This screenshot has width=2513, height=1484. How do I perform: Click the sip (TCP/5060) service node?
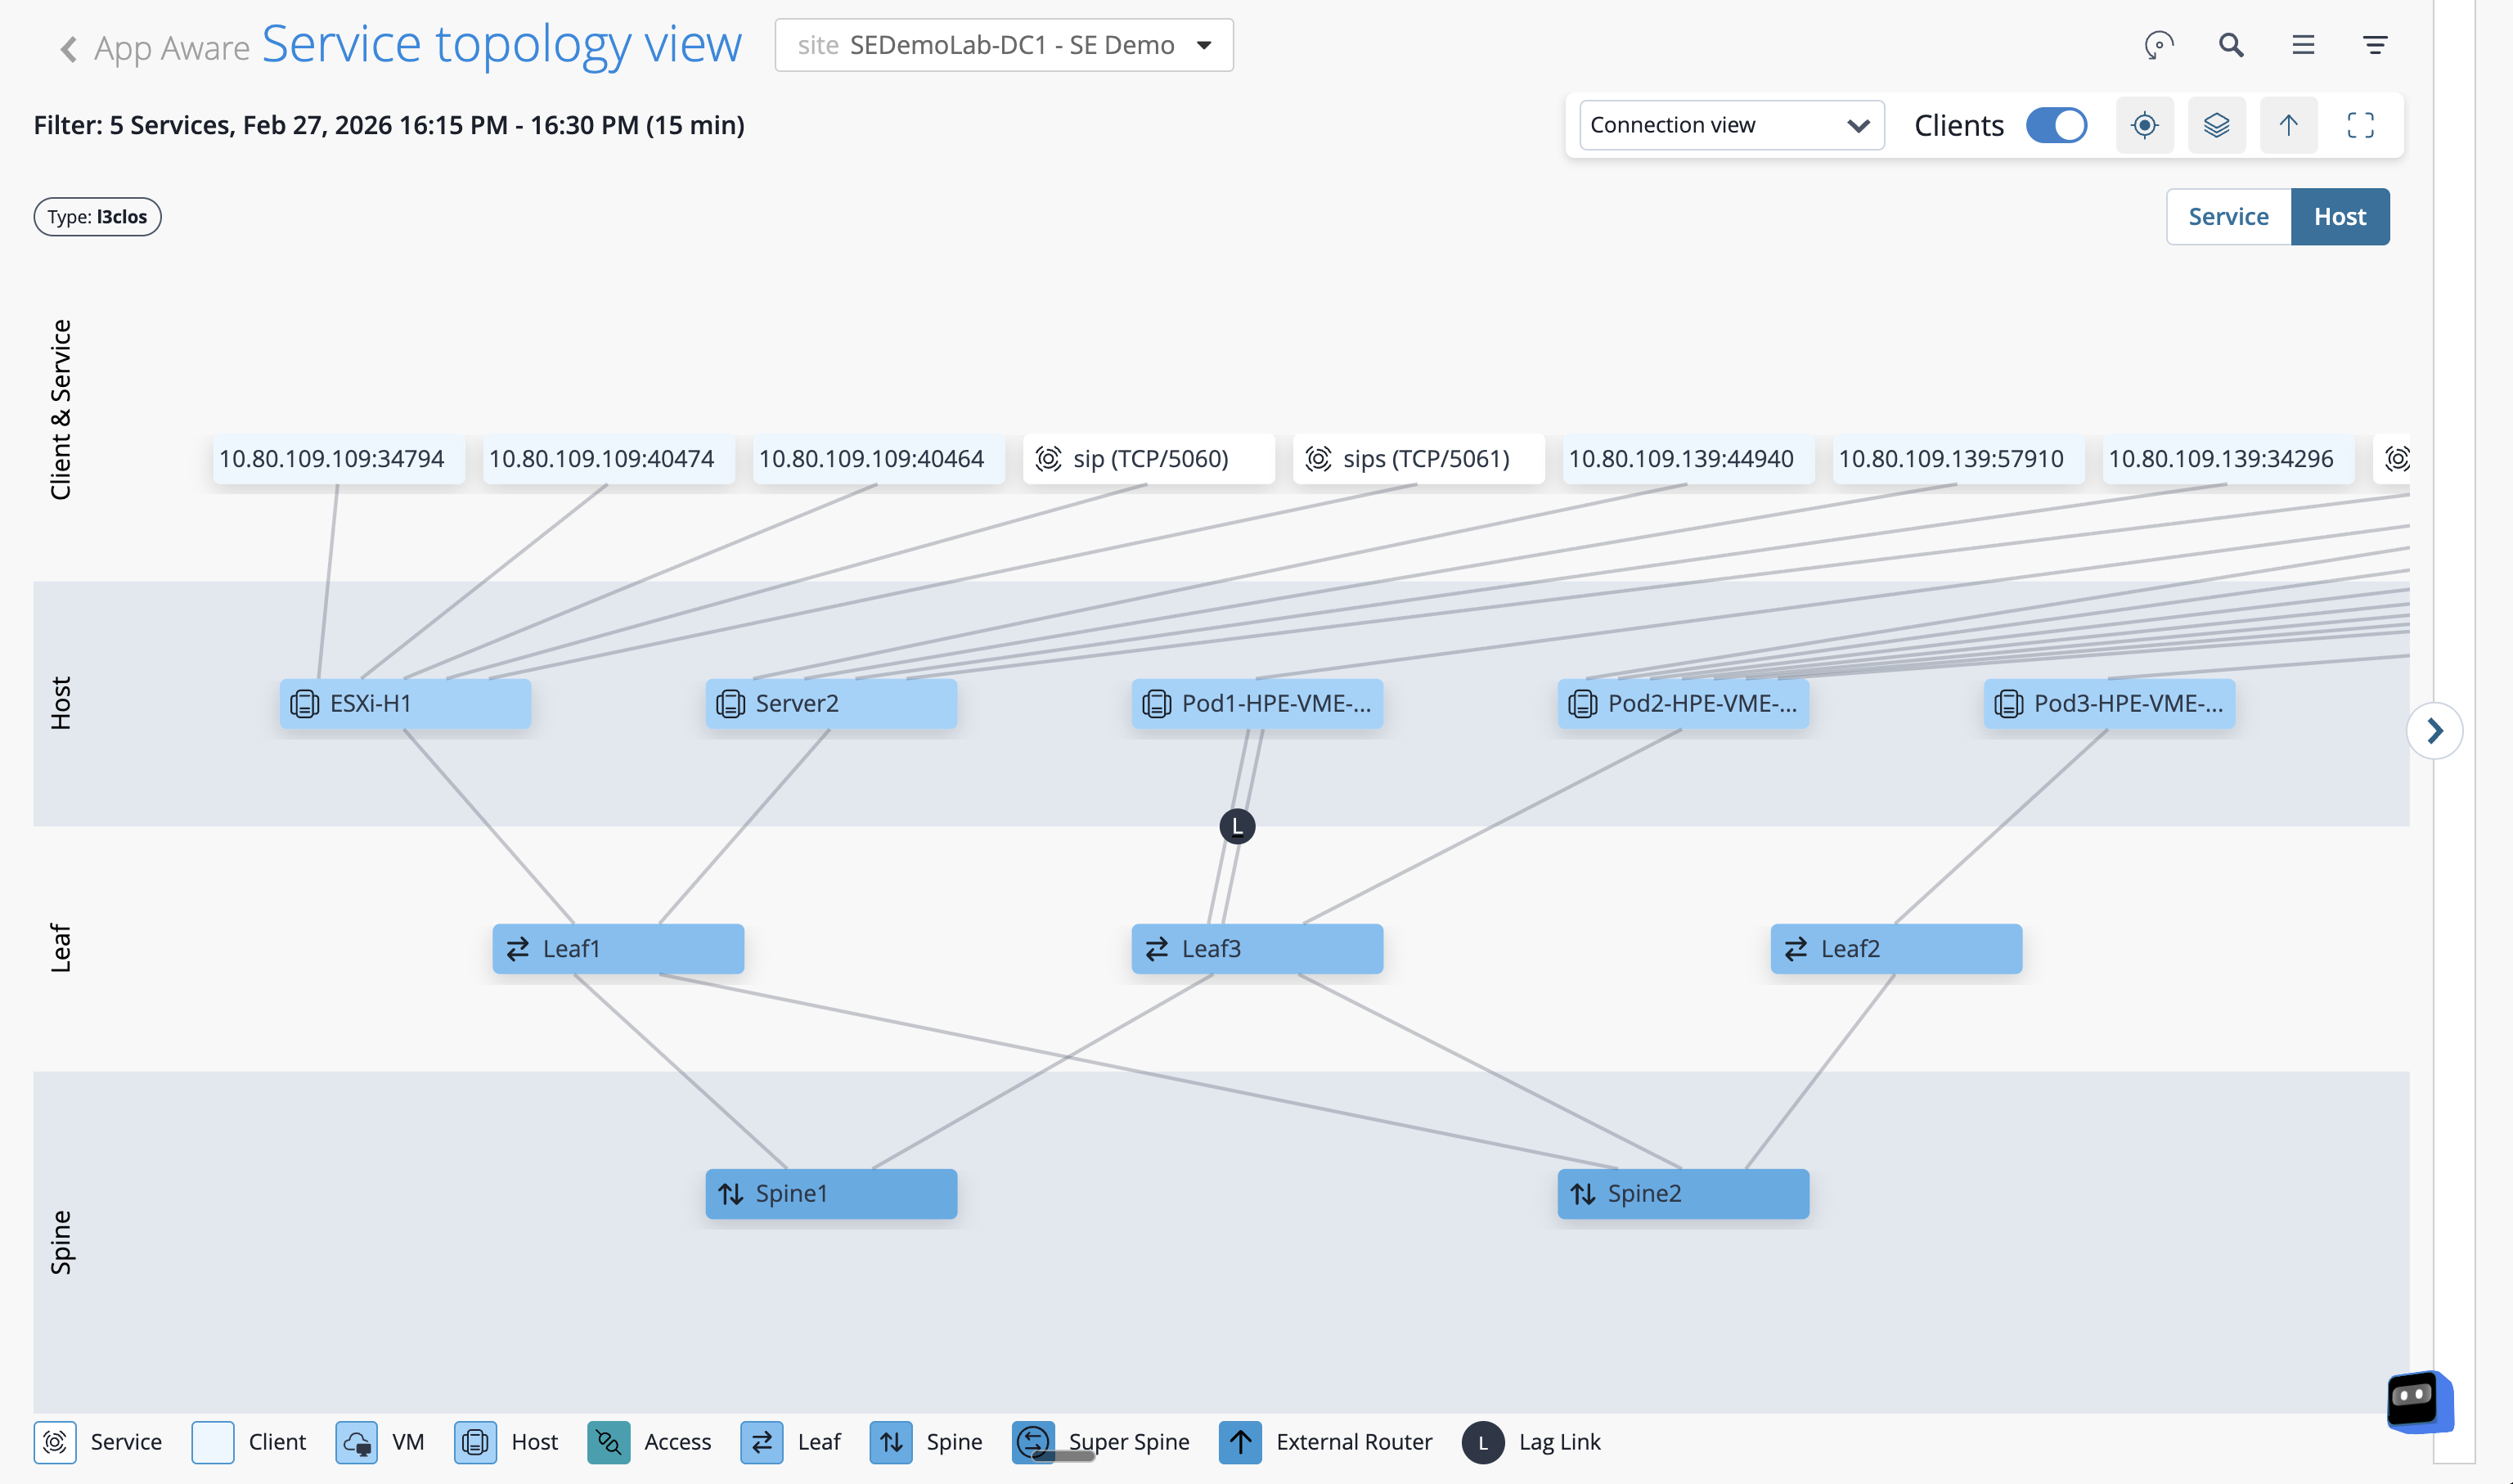tap(1148, 459)
